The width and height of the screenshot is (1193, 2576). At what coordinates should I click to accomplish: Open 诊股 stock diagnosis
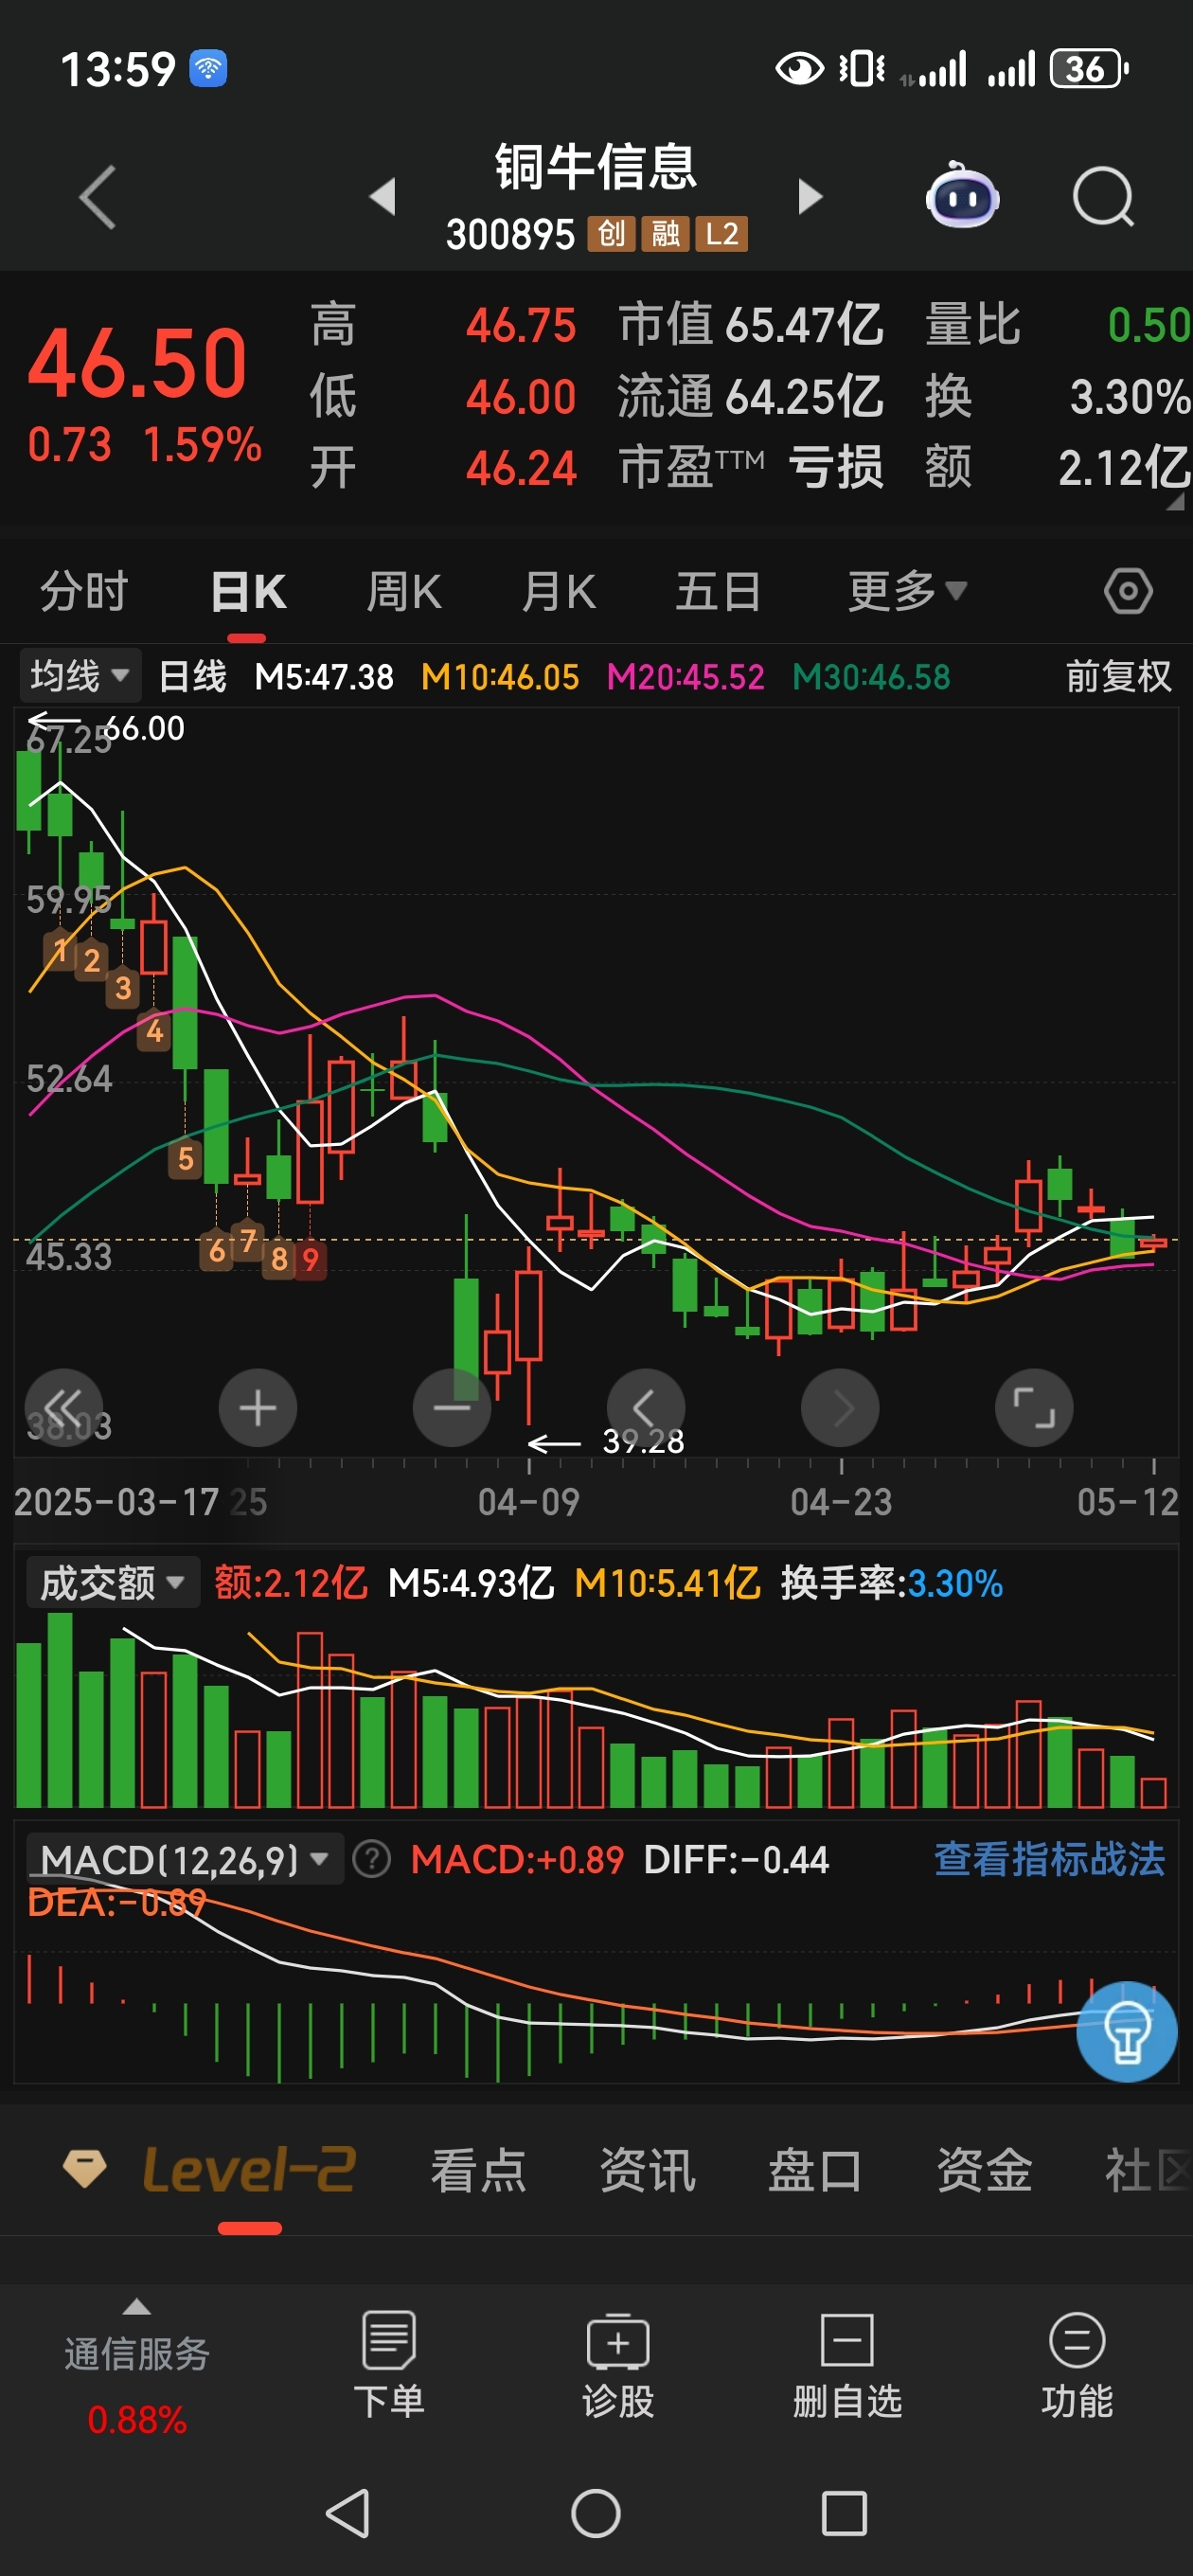[618, 2366]
